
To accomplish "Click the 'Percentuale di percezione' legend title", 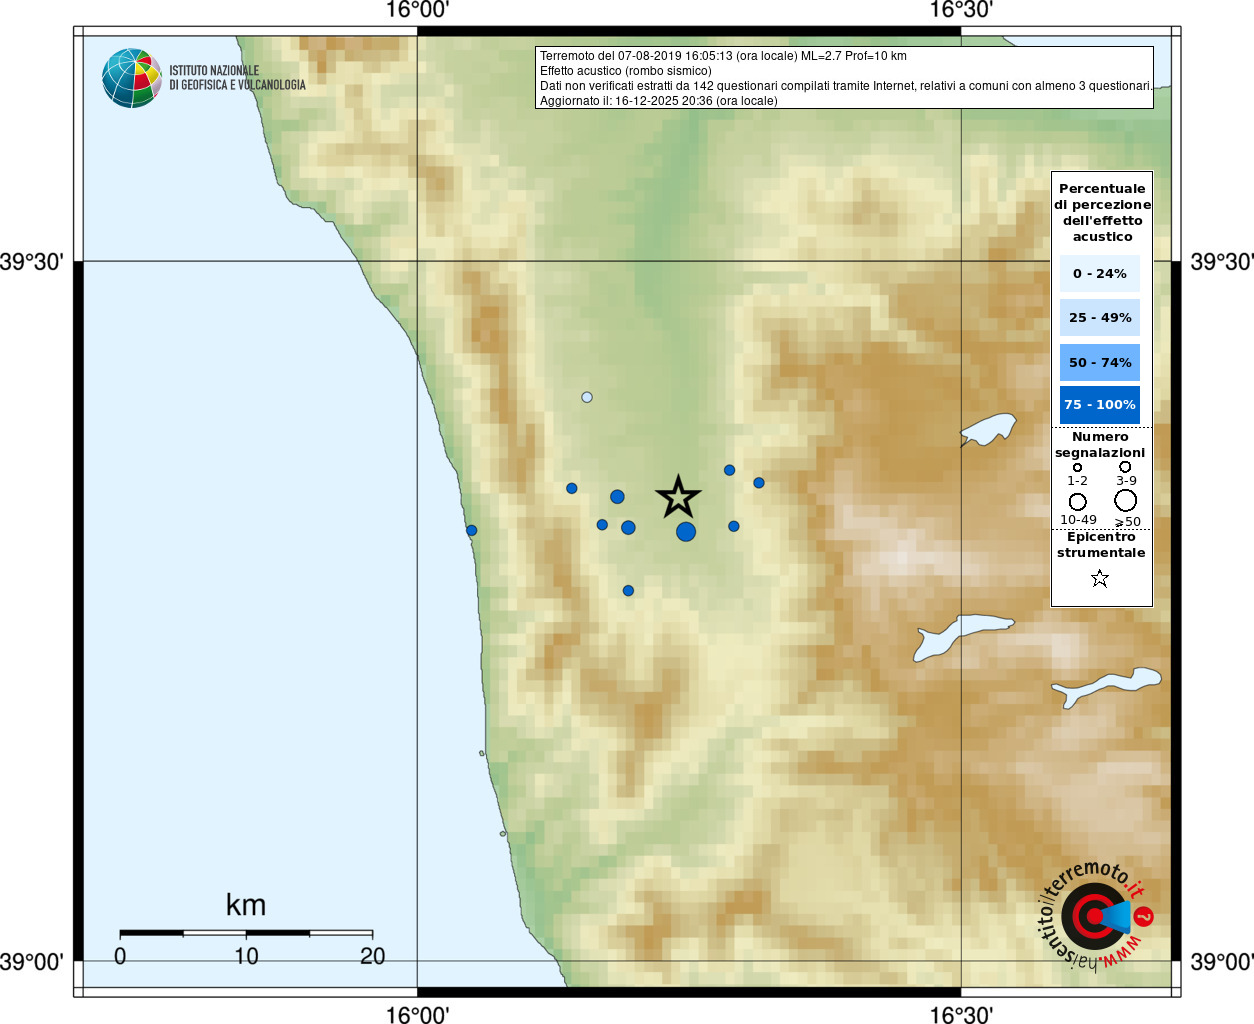I will (x=1102, y=212).
